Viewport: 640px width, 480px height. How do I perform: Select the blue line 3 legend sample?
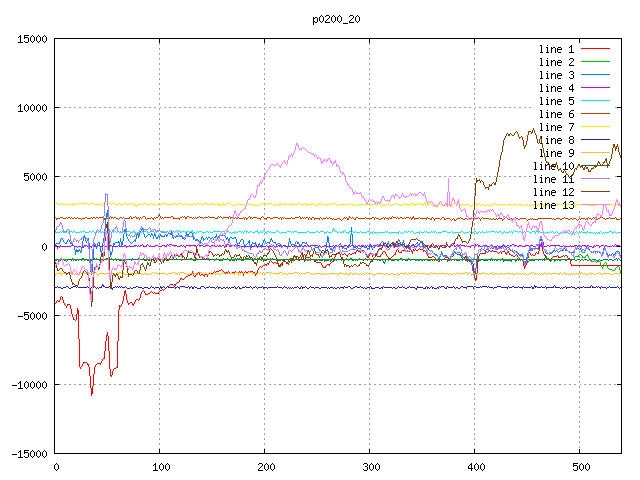tap(595, 75)
